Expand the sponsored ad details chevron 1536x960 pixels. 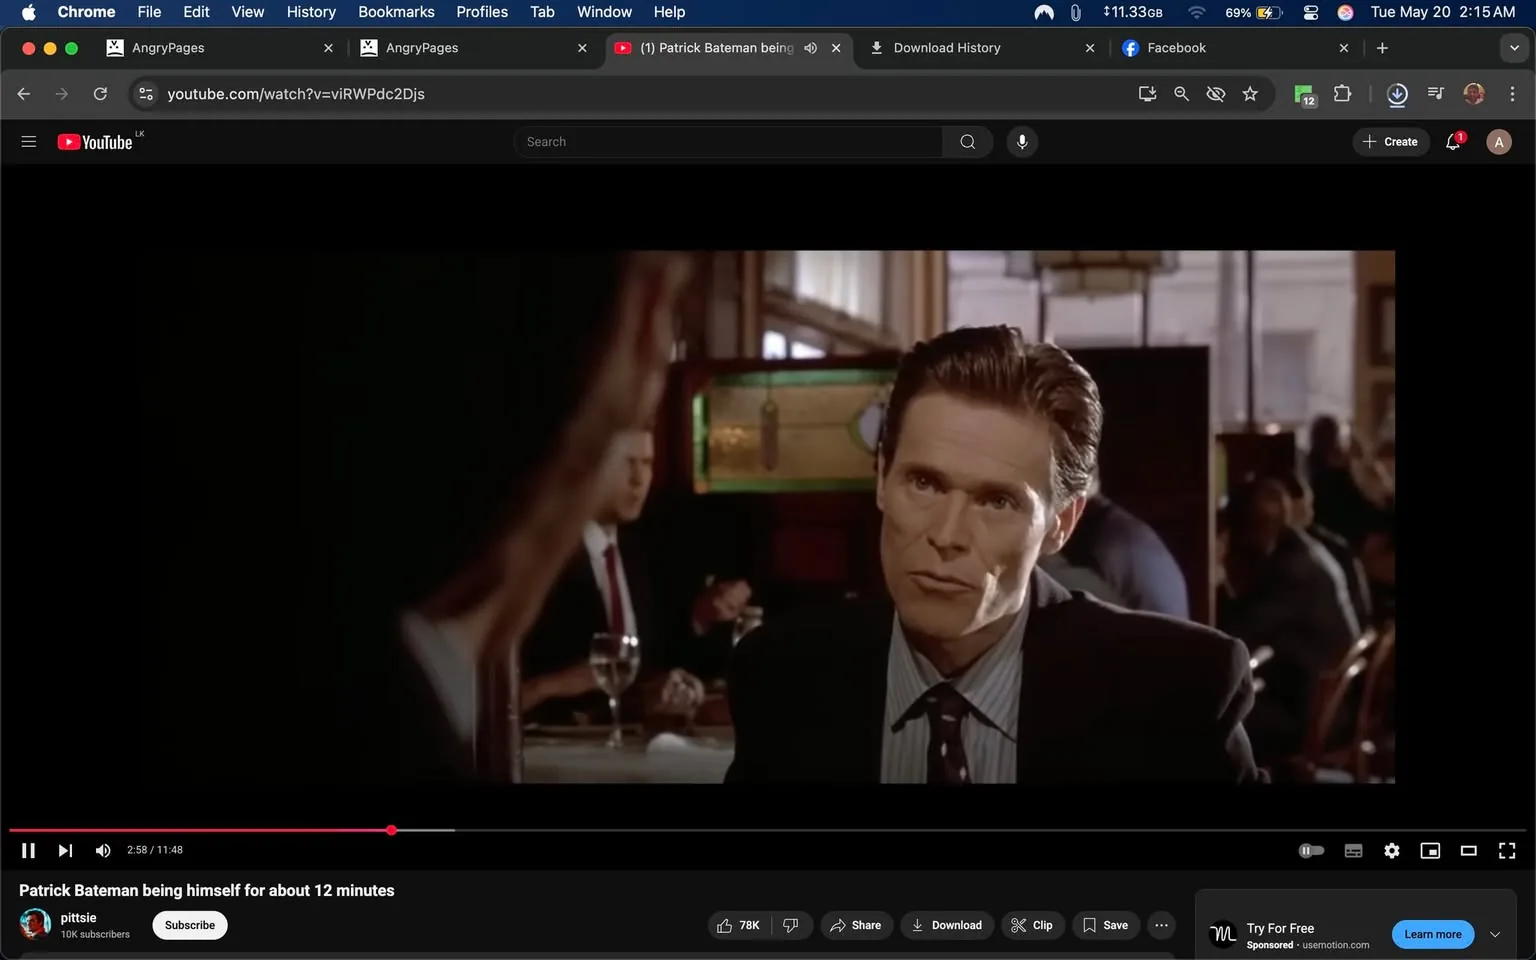coord(1495,933)
